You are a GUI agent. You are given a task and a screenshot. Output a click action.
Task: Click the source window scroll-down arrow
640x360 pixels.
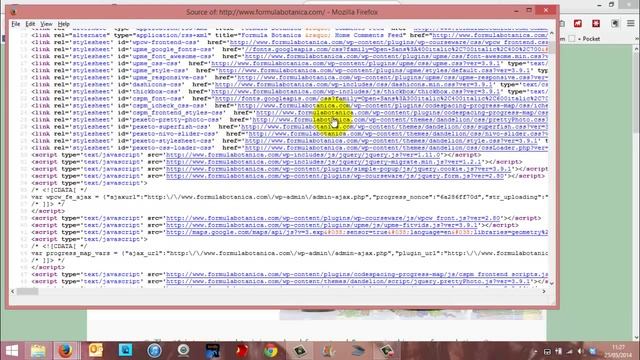click(x=552, y=283)
